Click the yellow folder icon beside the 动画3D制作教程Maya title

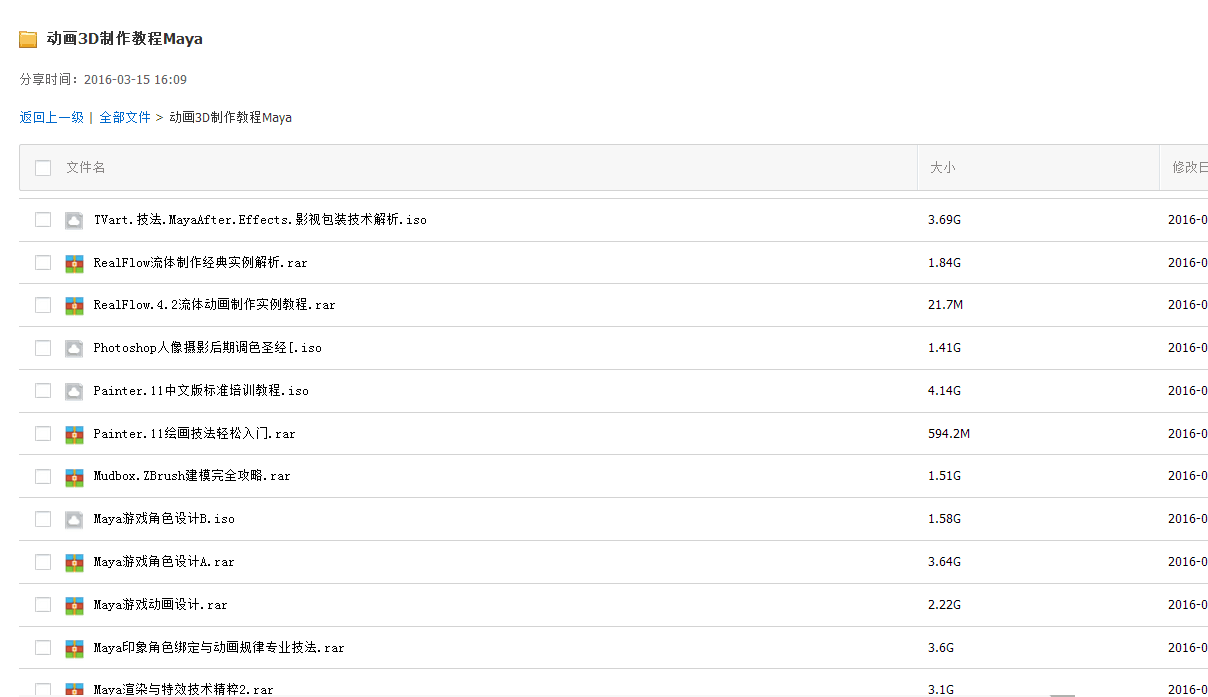pos(28,40)
